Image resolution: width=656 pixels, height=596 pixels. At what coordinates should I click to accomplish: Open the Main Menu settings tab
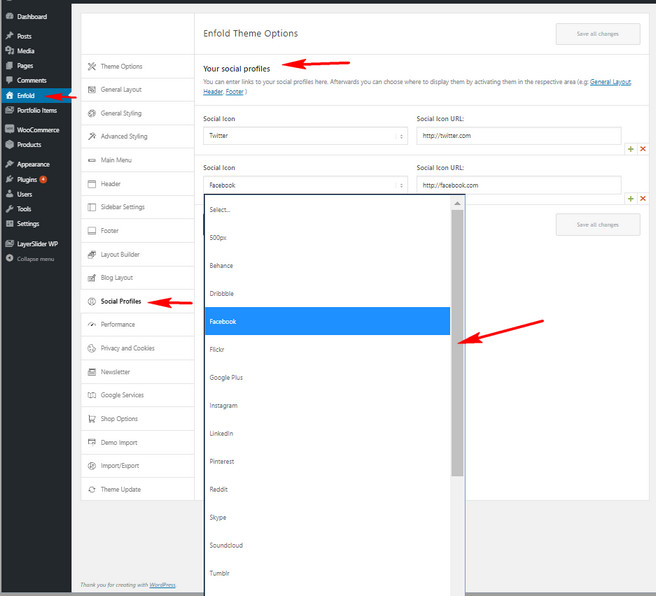click(x=137, y=160)
